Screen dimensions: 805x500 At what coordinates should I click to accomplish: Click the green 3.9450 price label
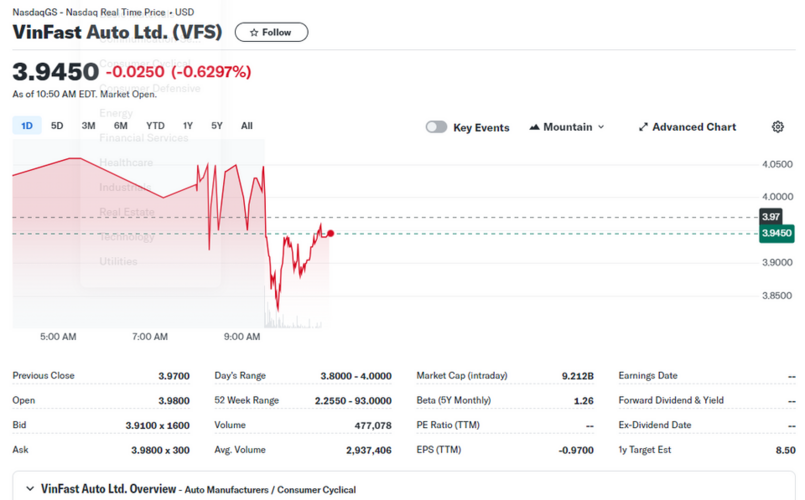click(776, 233)
